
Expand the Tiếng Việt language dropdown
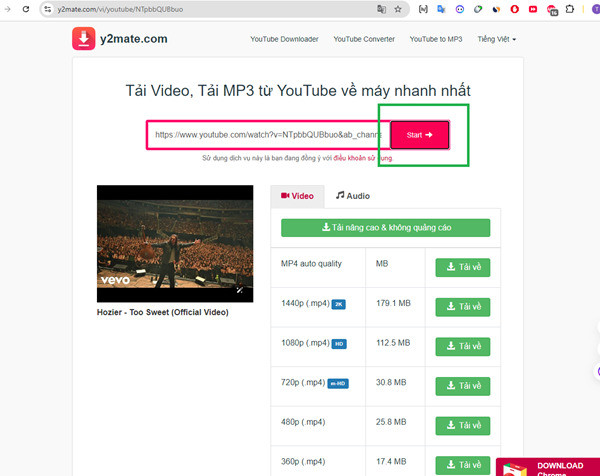497,39
